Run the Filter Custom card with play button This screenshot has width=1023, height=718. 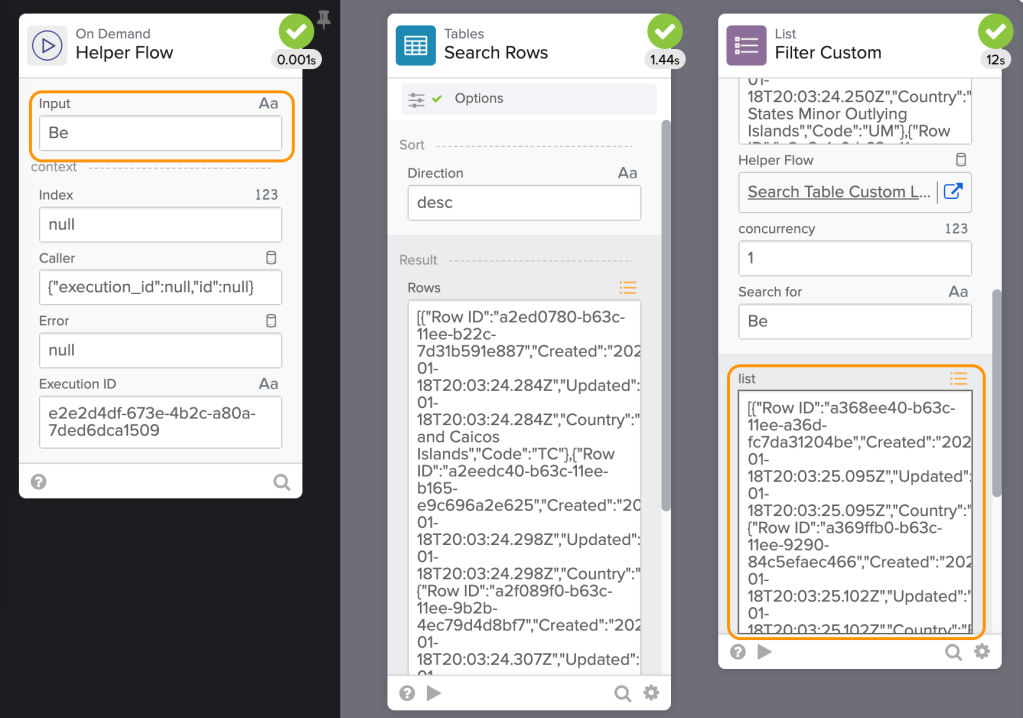pos(765,652)
